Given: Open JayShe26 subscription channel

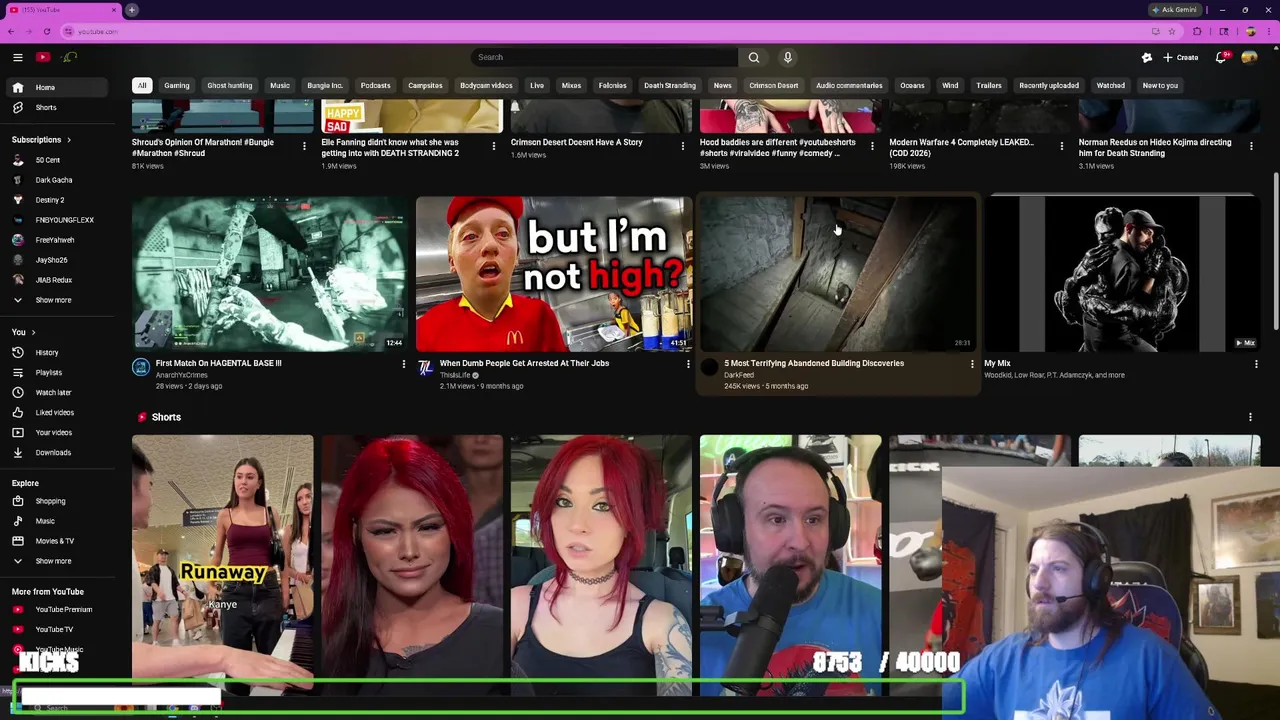Looking at the screenshot, I should [51, 260].
